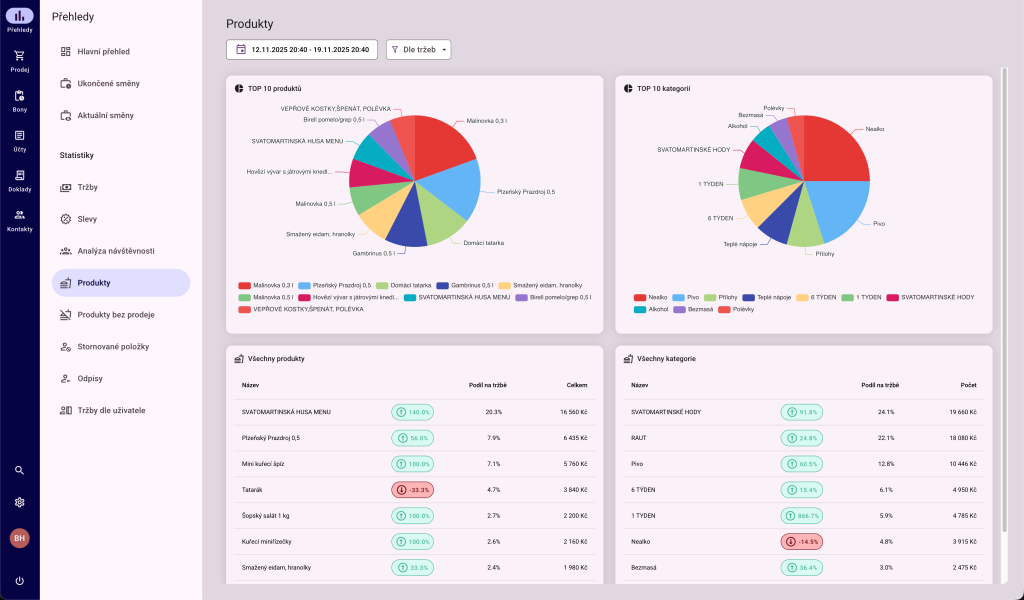
Task: Open Bony in the left rail
Action: (19, 96)
